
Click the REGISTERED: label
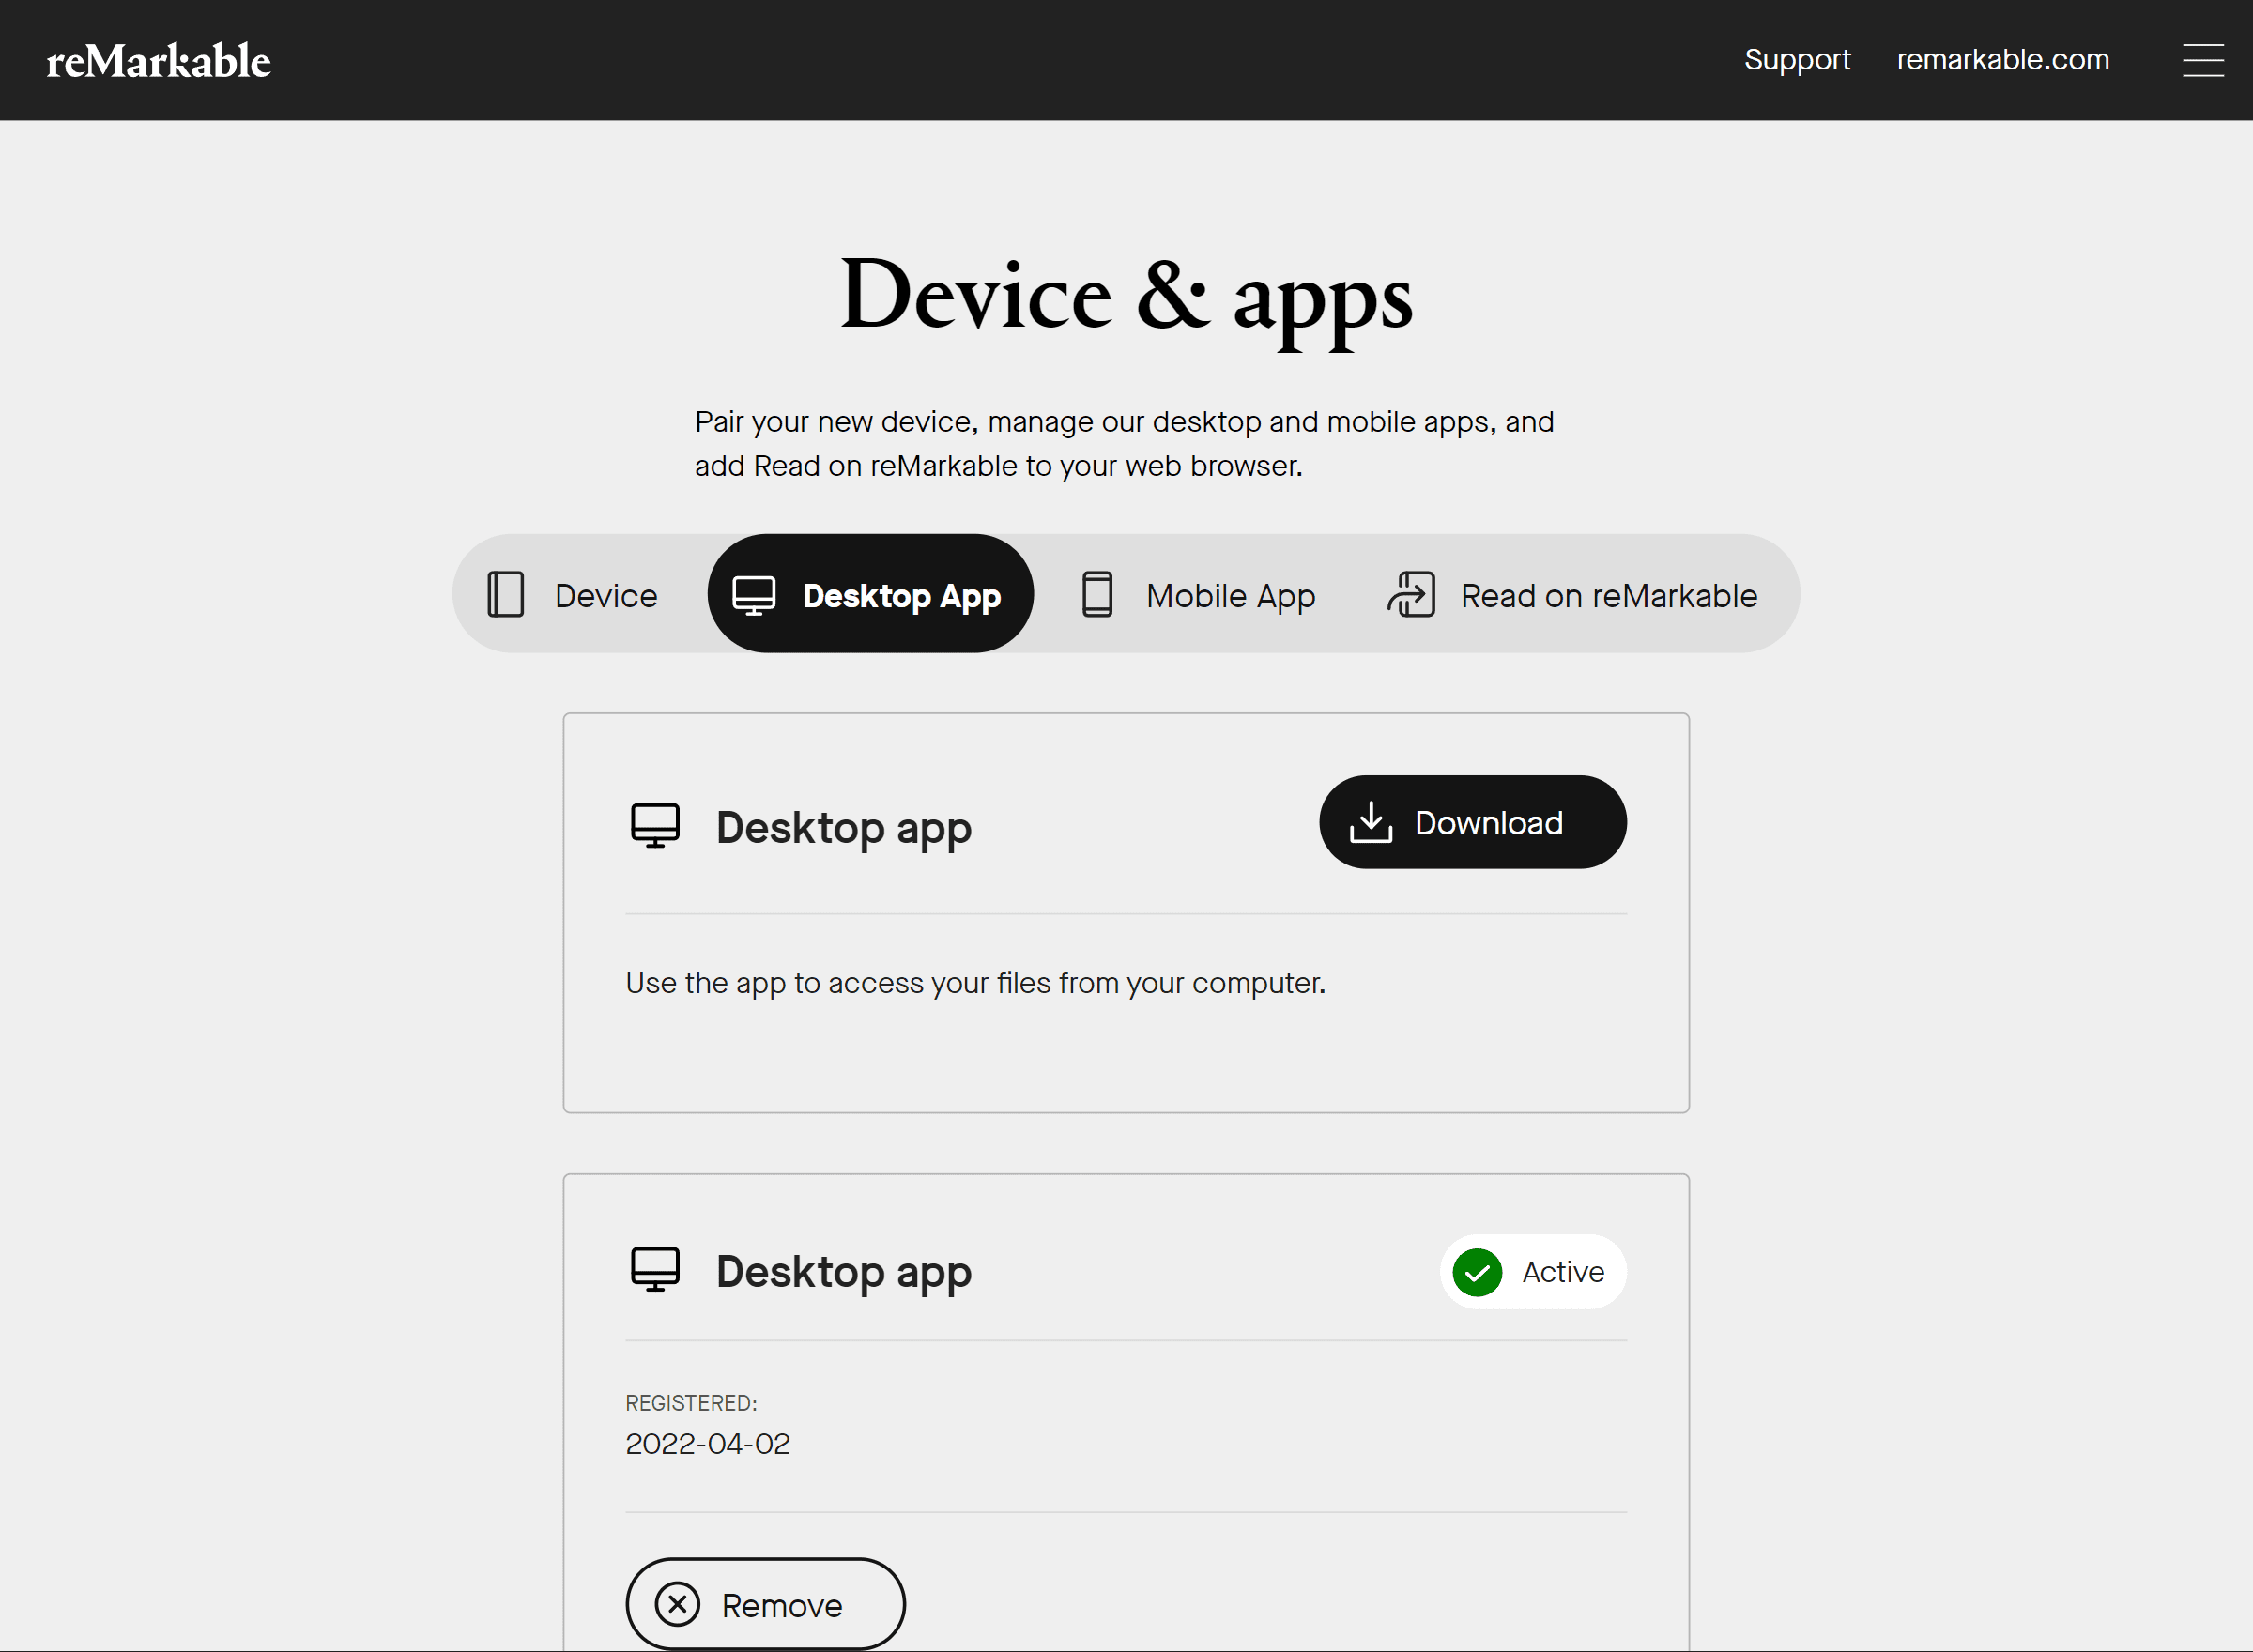[692, 1403]
